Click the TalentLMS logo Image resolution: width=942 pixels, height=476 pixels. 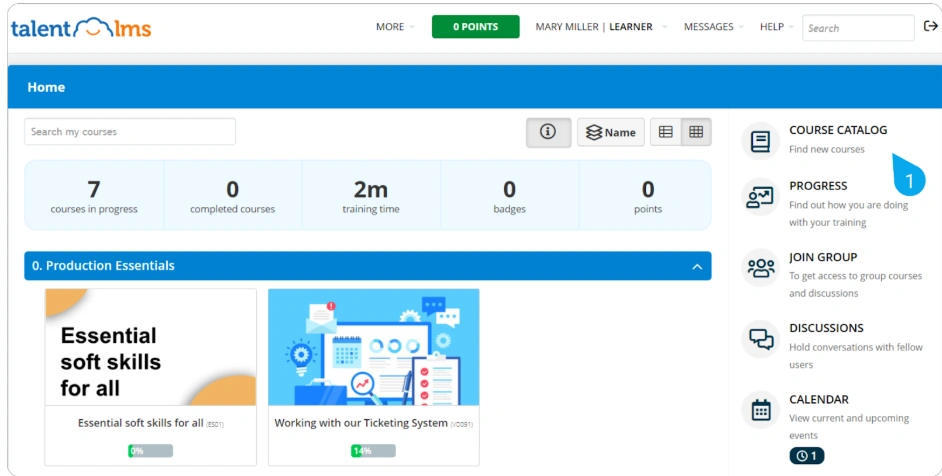pos(81,28)
